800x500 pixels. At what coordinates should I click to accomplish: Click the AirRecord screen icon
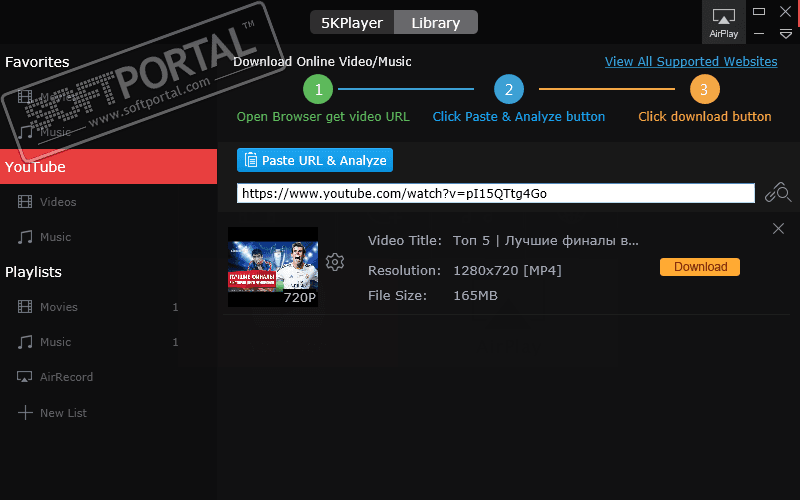click(24, 377)
